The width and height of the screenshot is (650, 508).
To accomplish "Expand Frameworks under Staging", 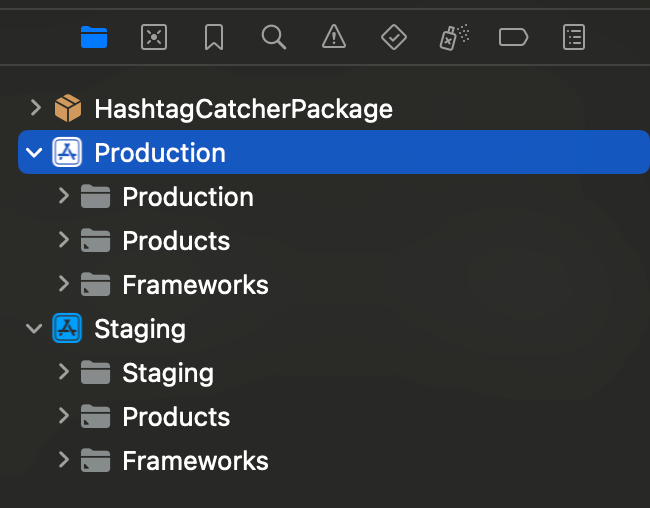I will coord(64,460).
